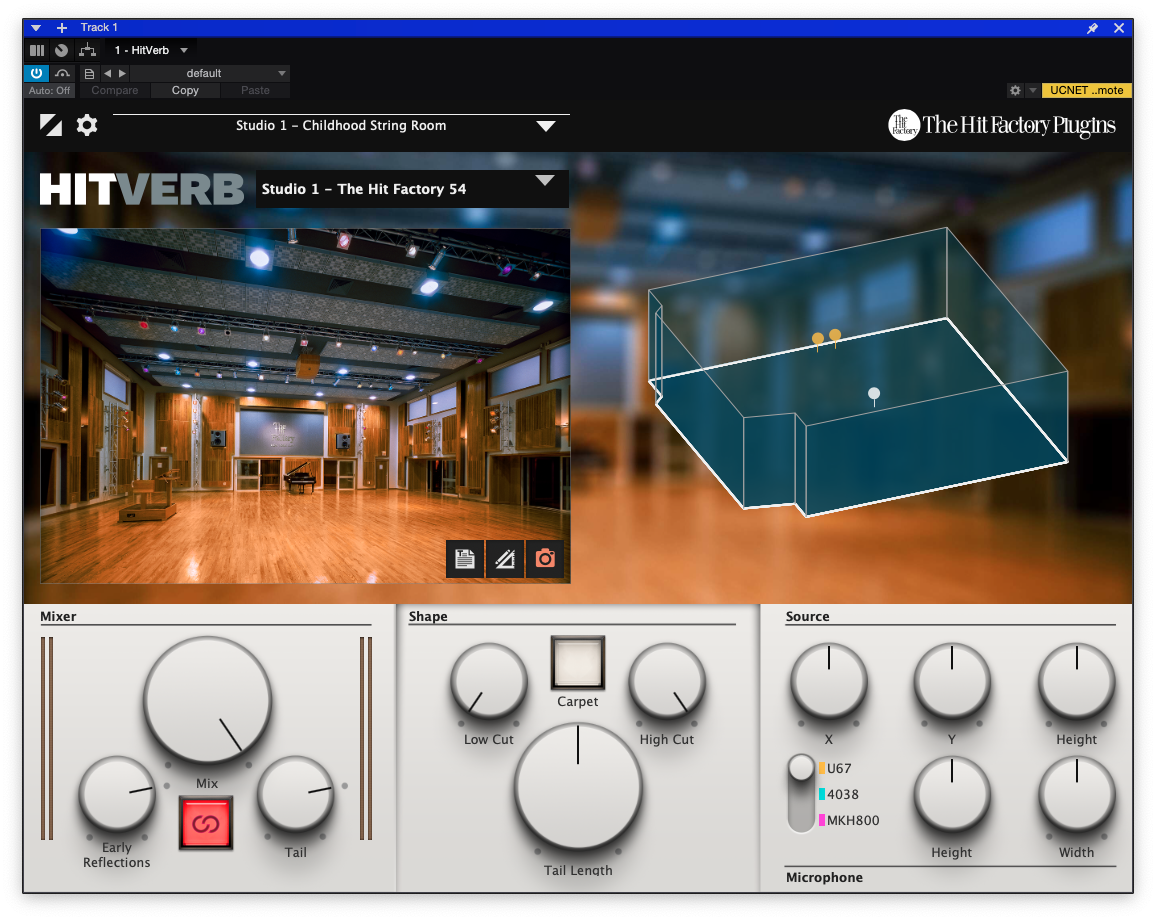Image resolution: width=1156 pixels, height=920 pixels.
Task: Open the 1 - HitVerb plugin dropdown
Action: point(151,50)
